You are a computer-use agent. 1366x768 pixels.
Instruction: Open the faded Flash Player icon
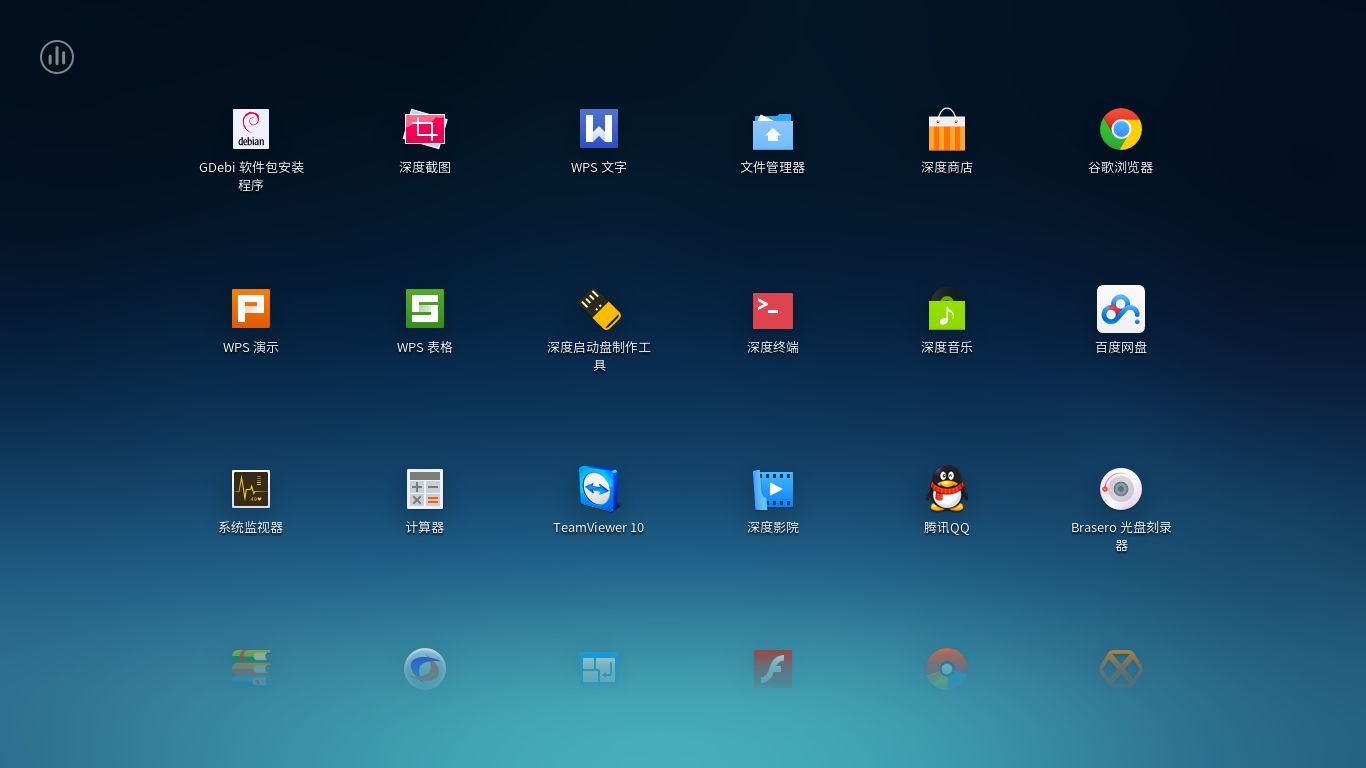coord(773,668)
